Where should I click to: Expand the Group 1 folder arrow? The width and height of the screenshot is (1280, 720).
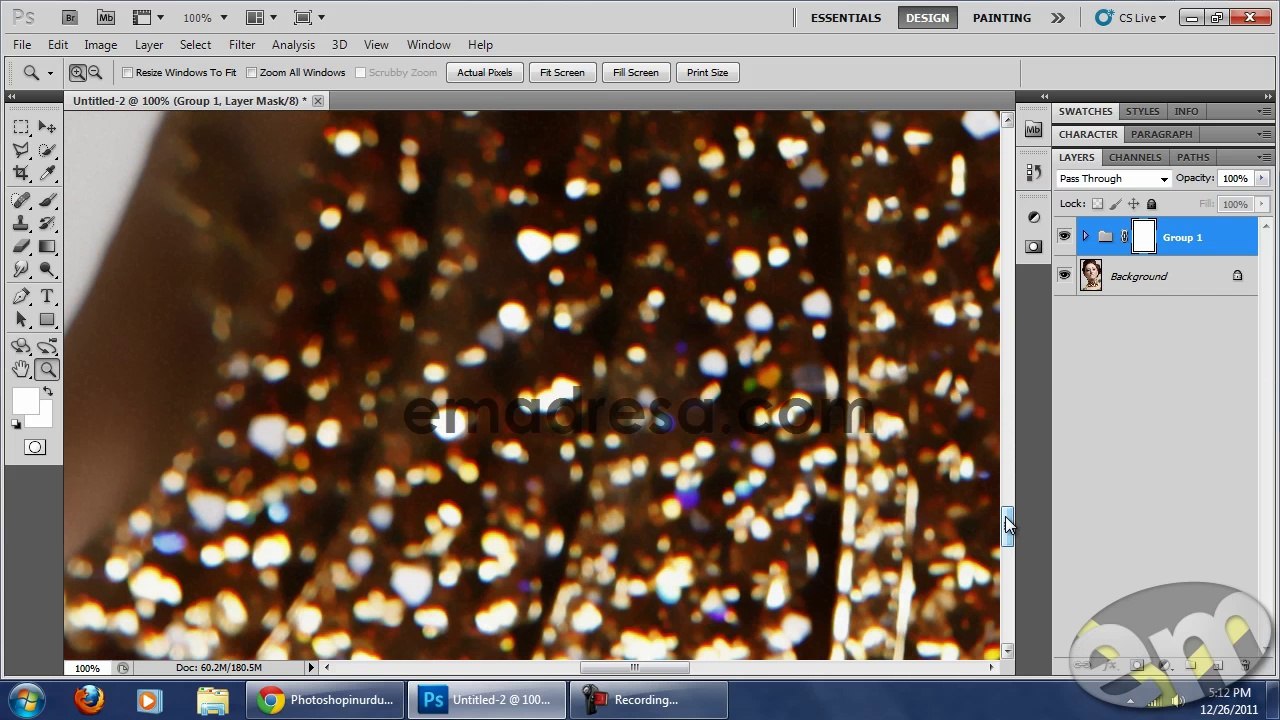(1085, 237)
